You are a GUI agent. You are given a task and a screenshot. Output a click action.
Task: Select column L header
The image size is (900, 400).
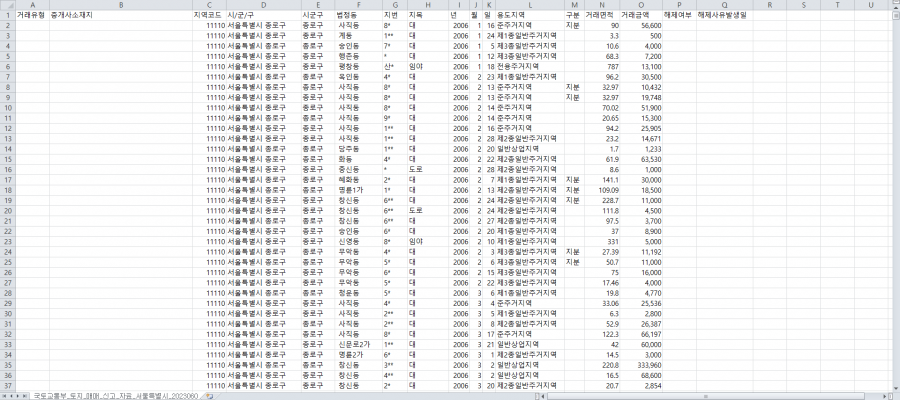coord(529,5)
